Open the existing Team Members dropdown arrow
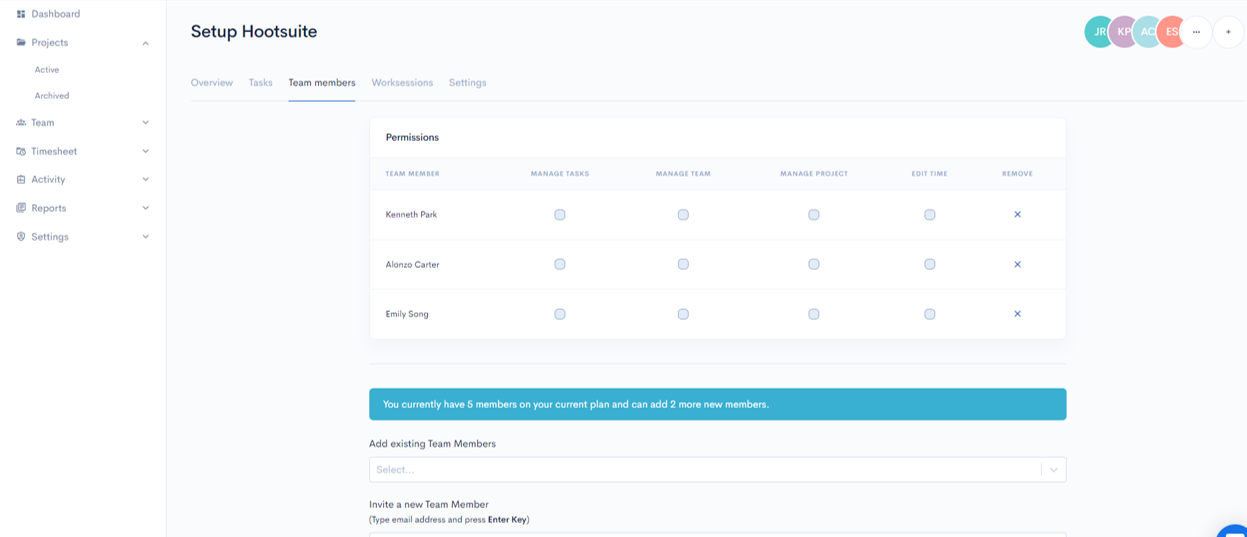This screenshot has height=537, width=1247. point(1053,470)
